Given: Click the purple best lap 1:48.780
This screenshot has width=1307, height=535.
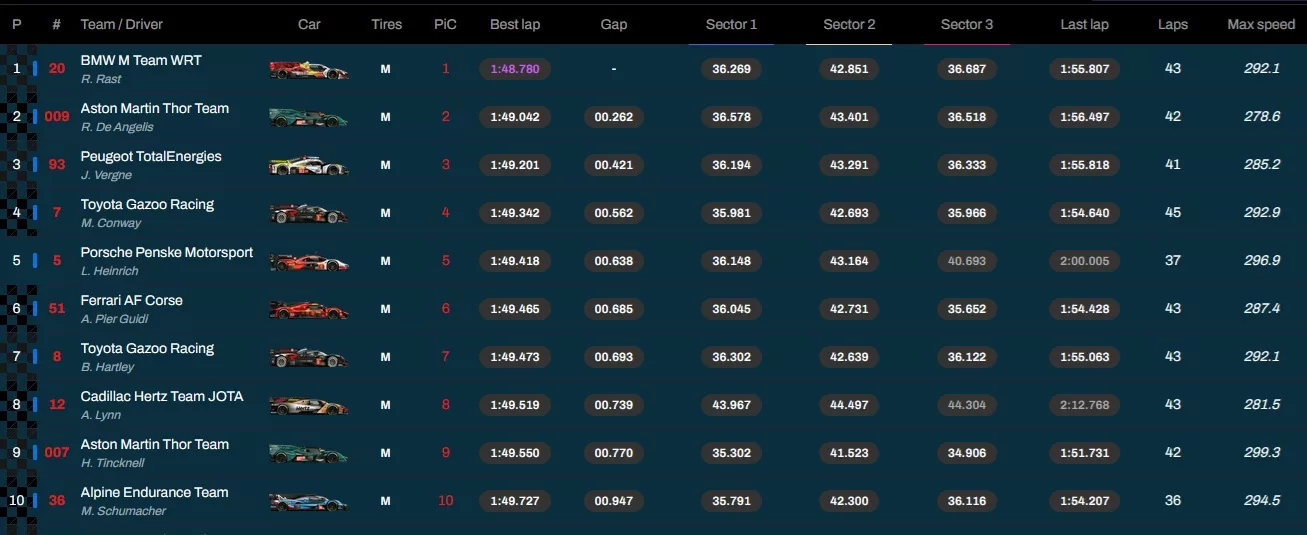Looking at the screenshot, I should [x=515, y=69].
